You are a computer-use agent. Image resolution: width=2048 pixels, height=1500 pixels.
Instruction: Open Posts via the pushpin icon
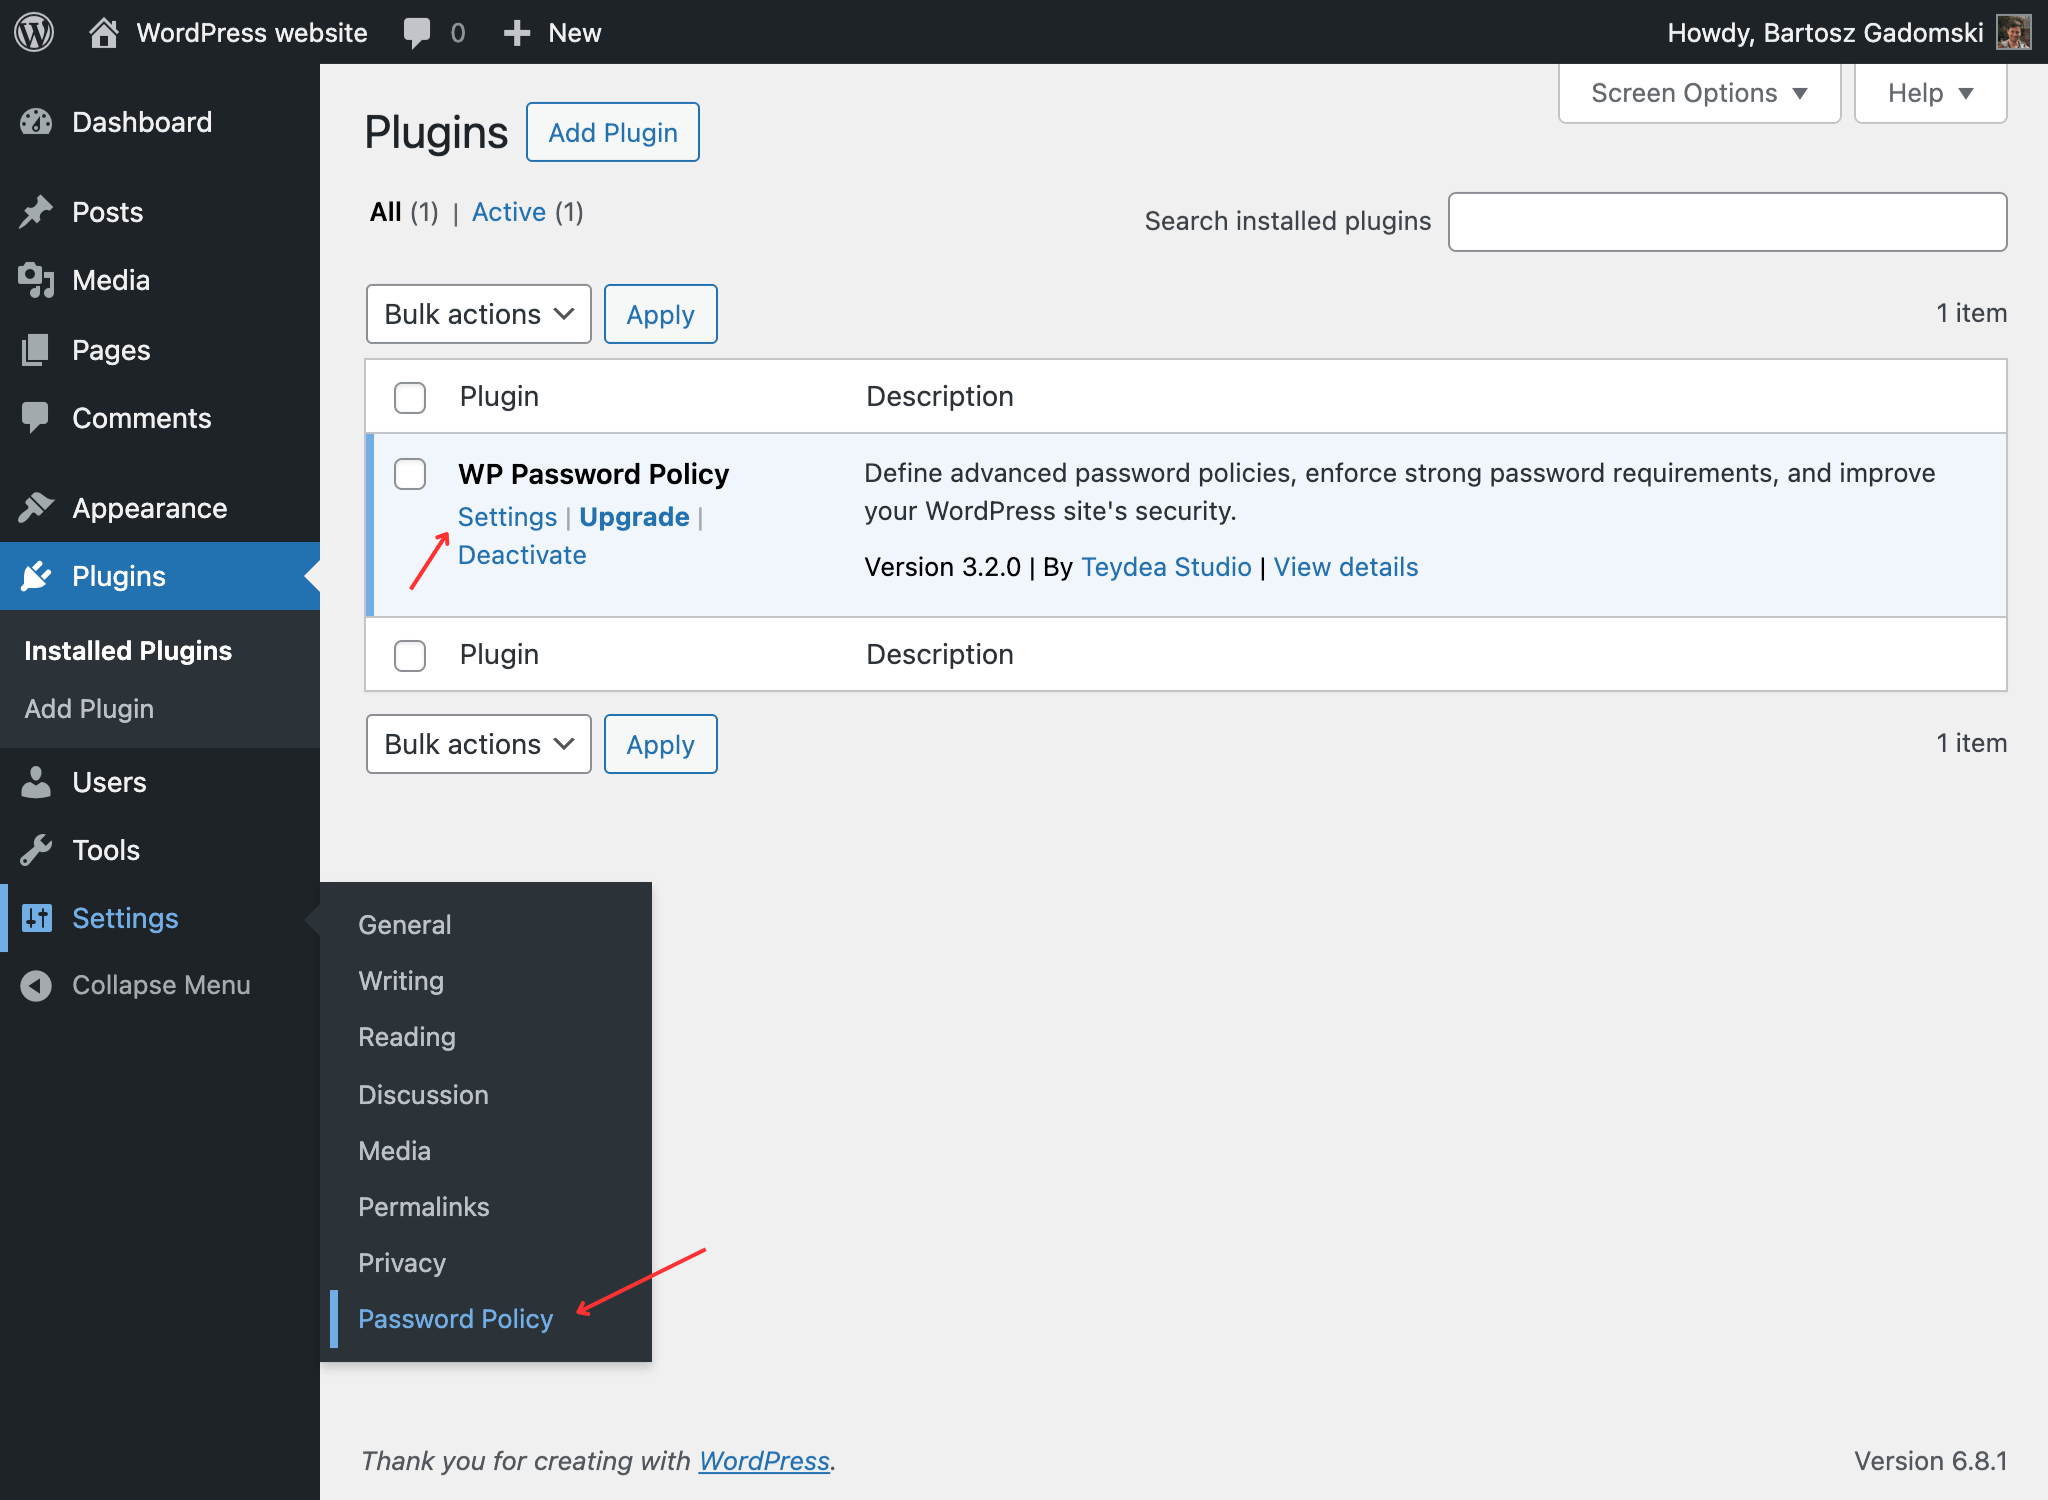coord(36,212)
